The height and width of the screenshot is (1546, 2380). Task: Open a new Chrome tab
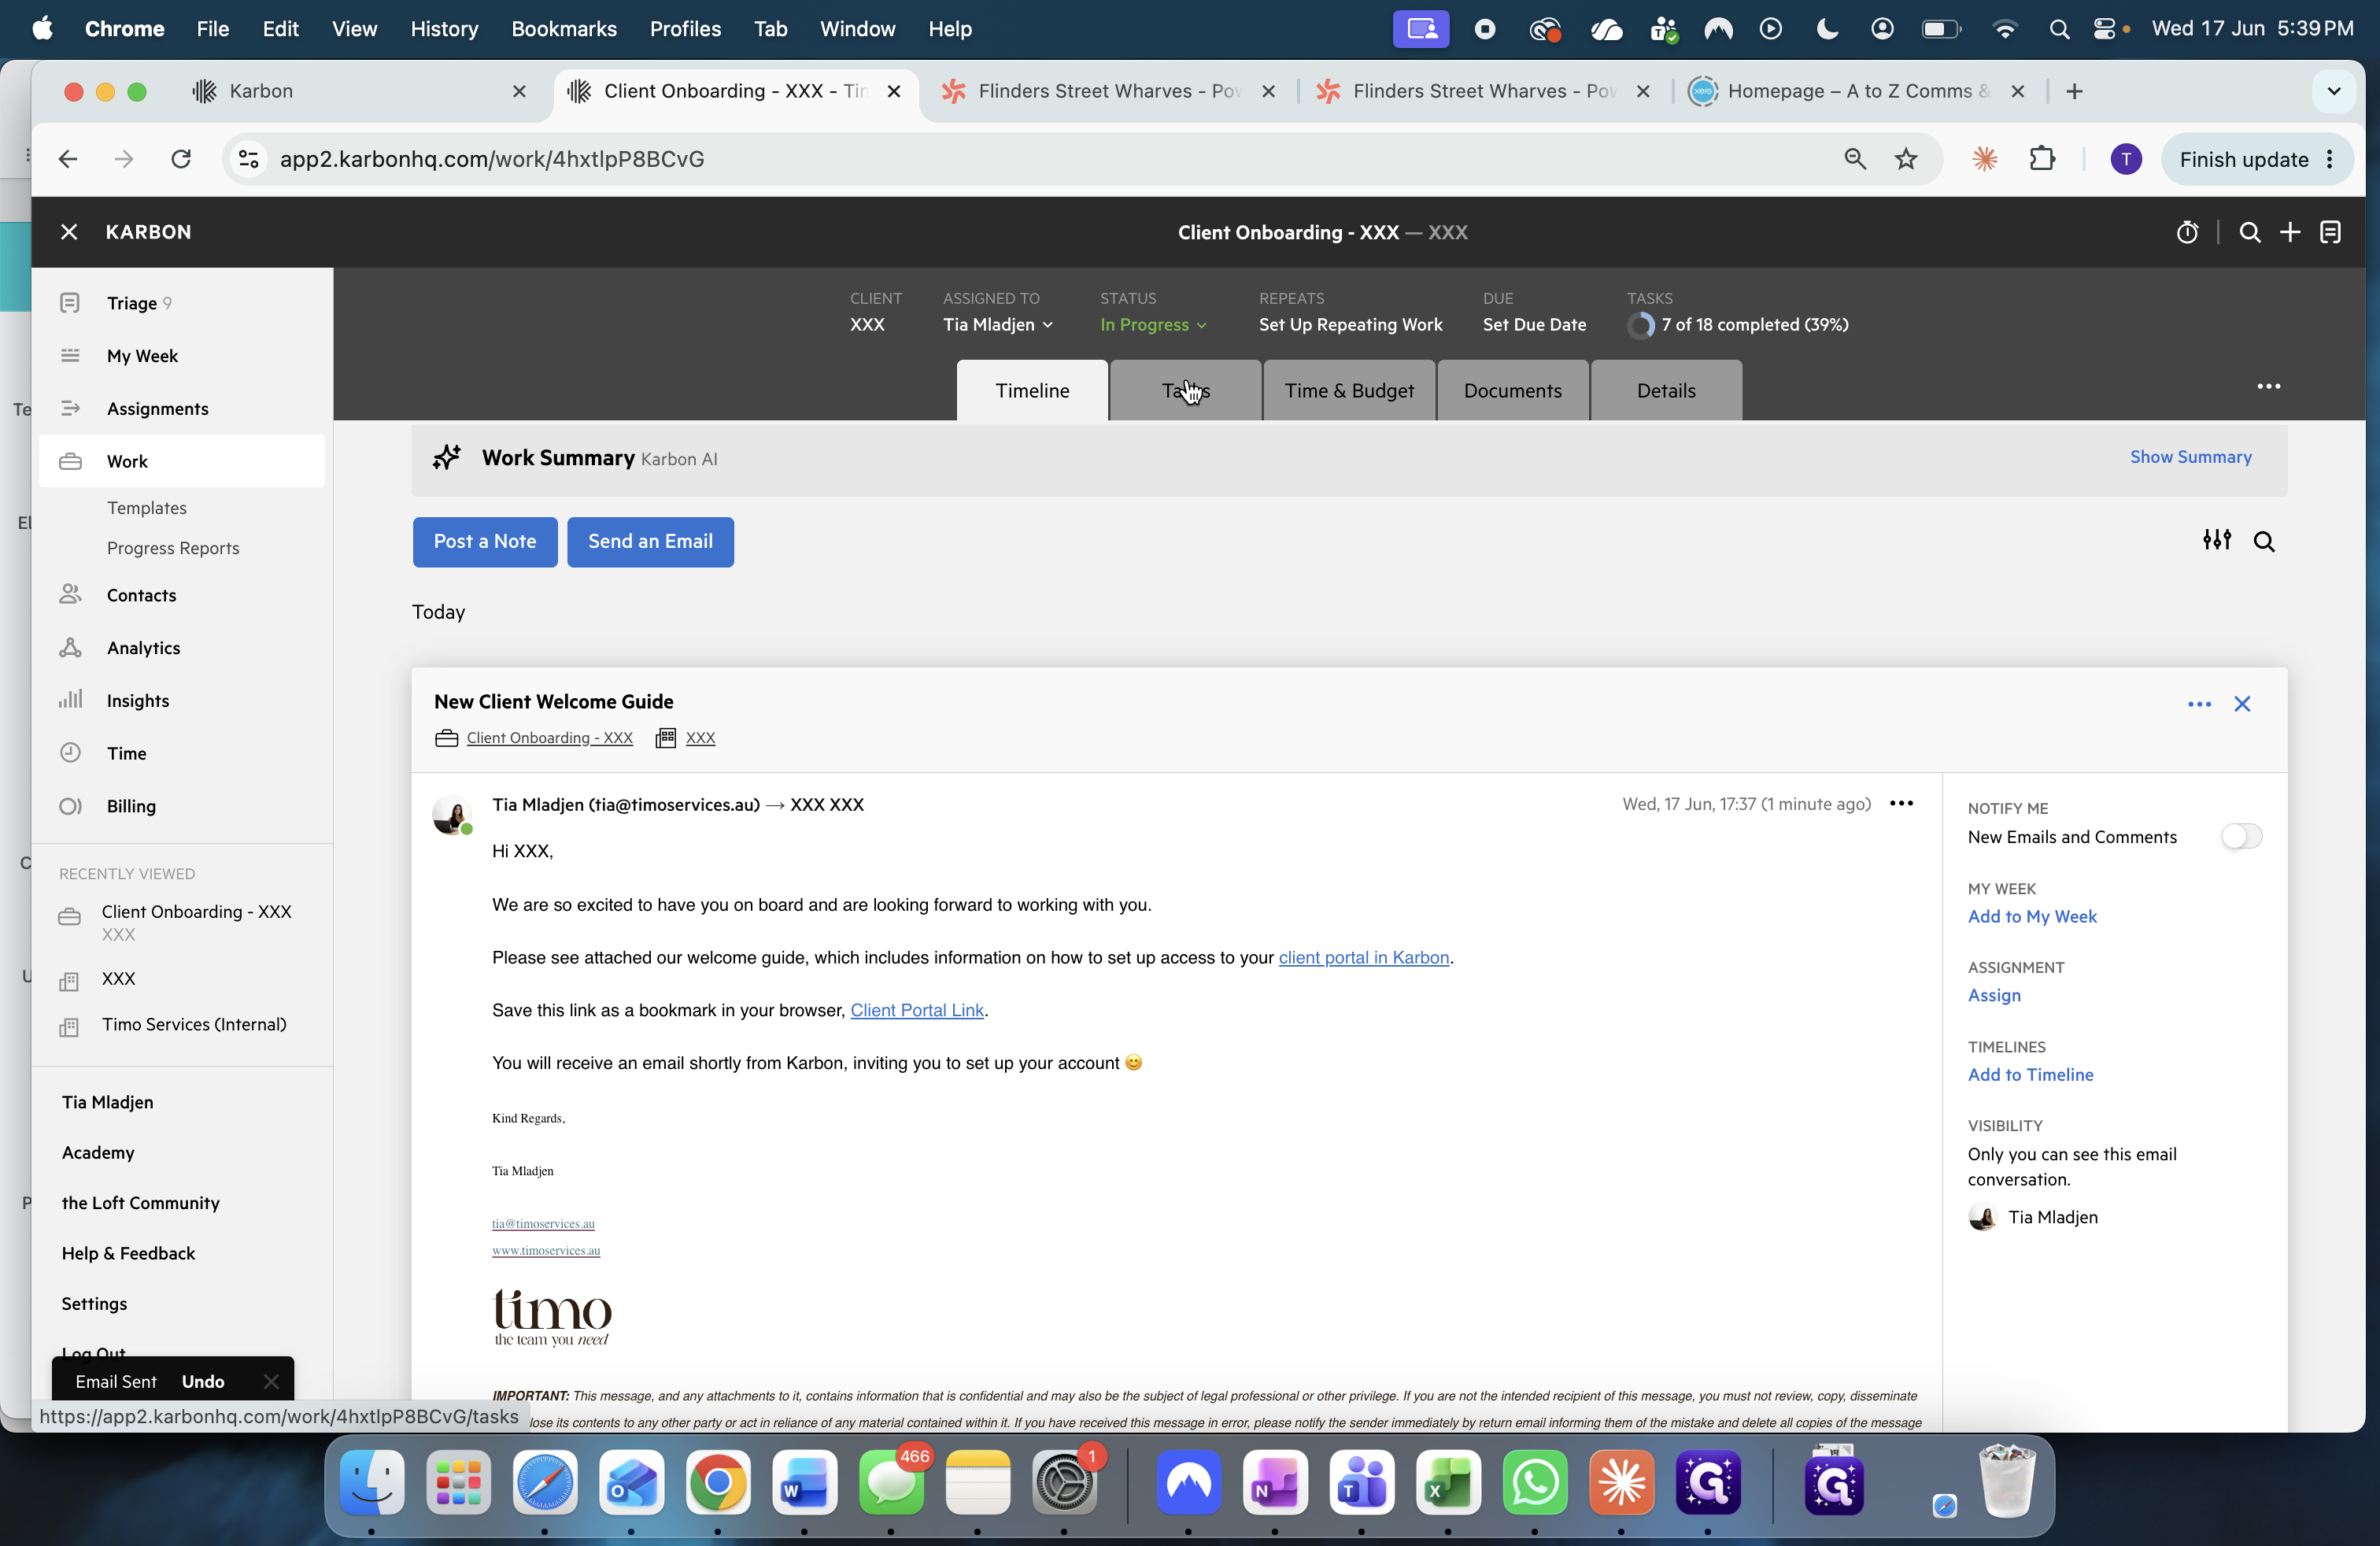click(2075, 91)
